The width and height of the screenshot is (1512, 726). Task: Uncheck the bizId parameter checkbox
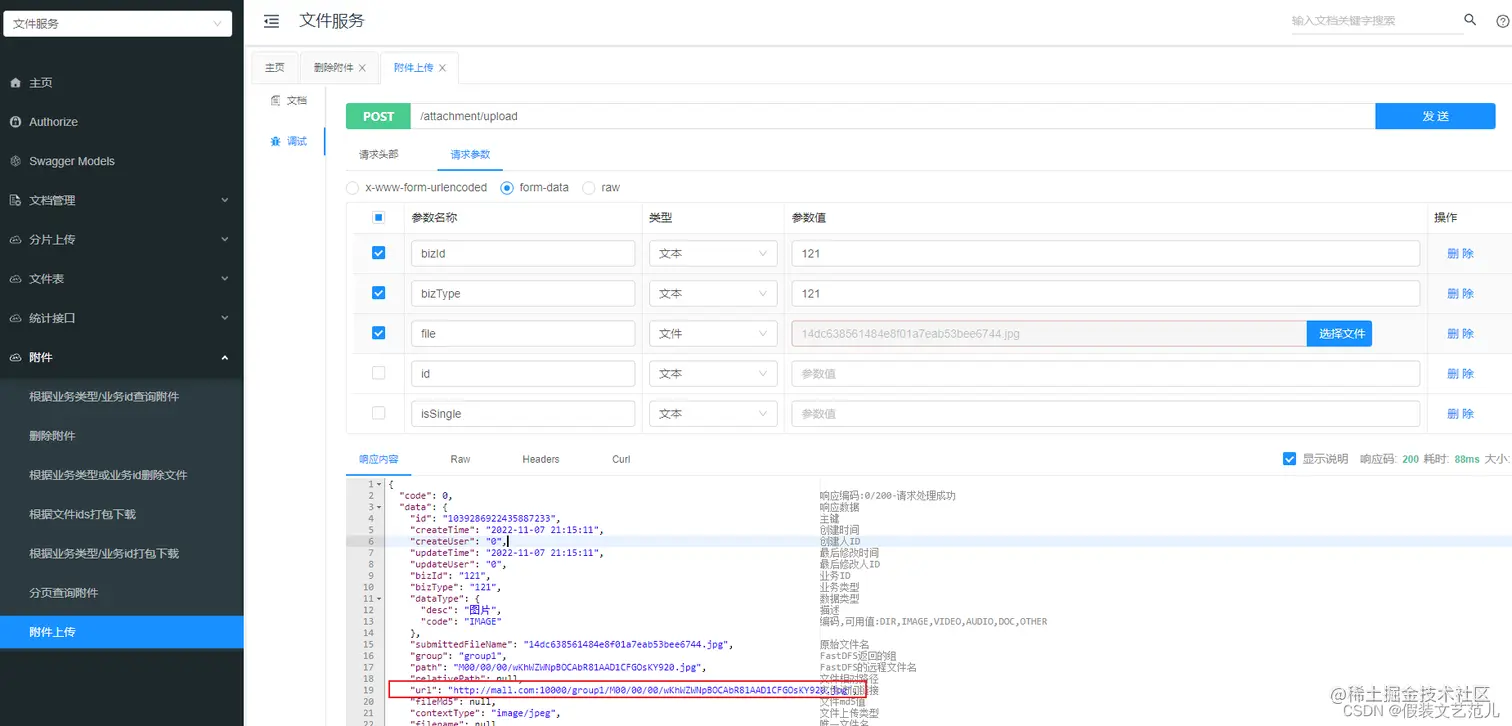point(378,253)
